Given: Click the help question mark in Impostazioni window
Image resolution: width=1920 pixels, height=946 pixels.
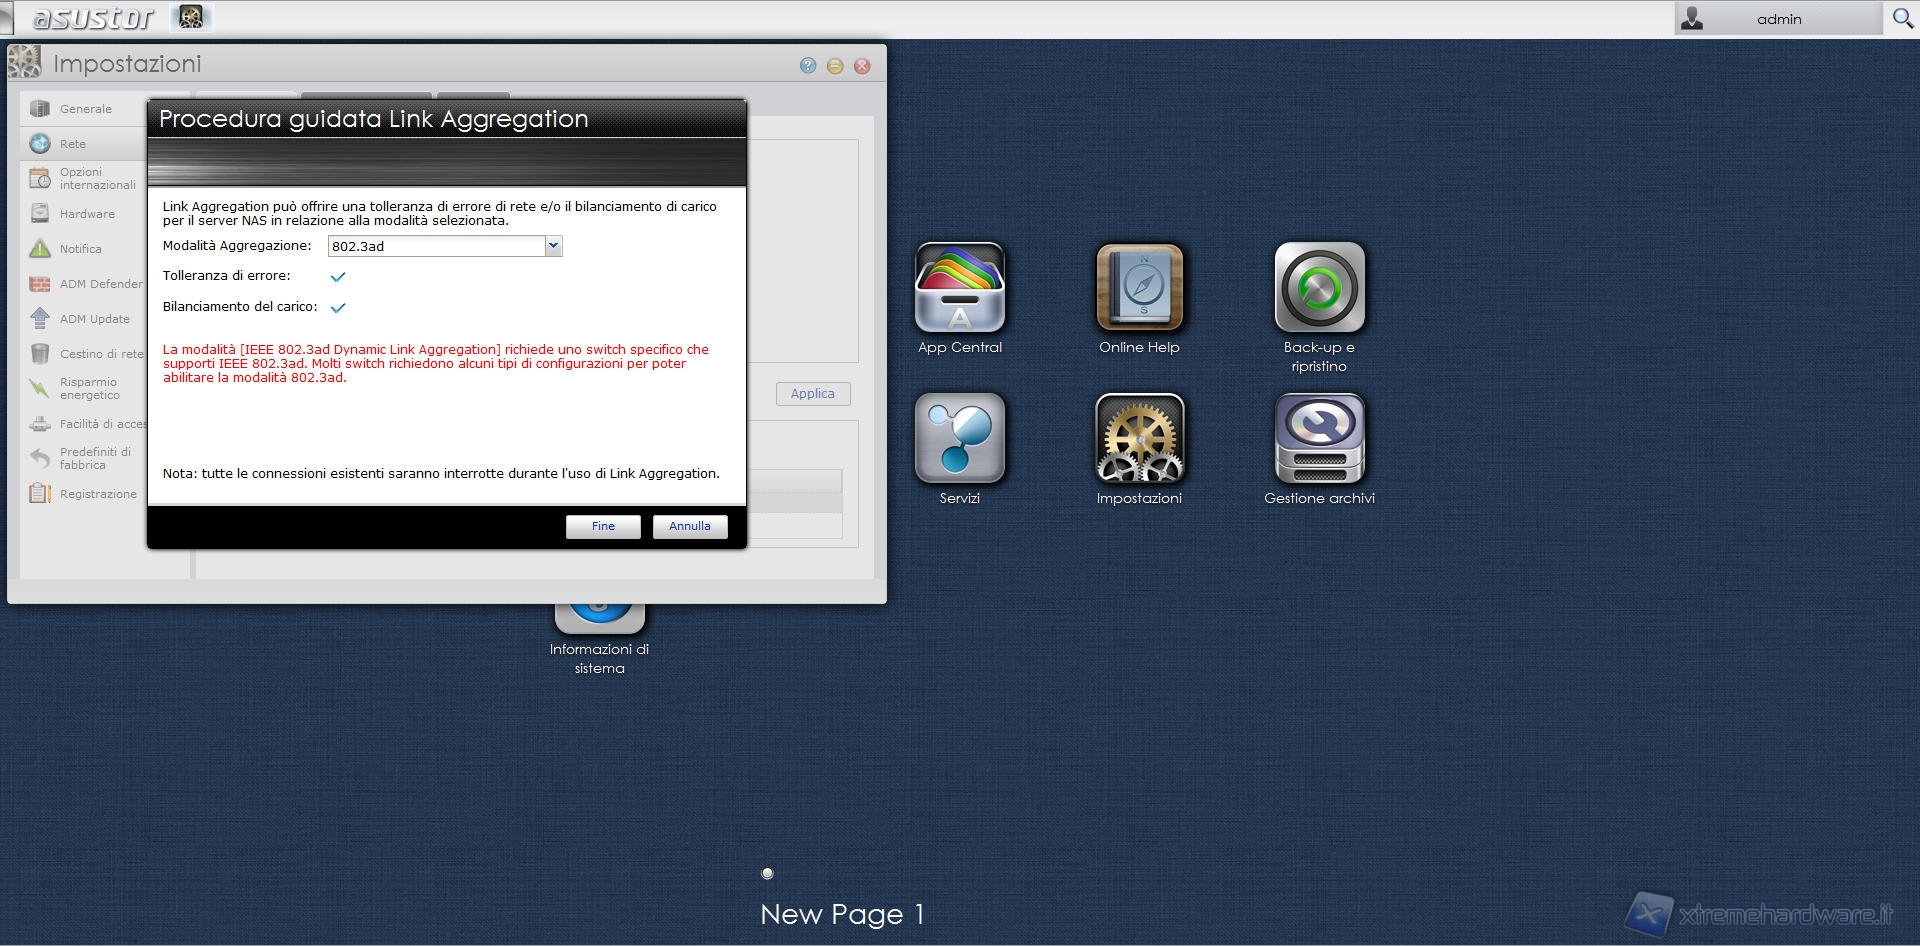Looking at the screenshot, I should tap(808, 66).
